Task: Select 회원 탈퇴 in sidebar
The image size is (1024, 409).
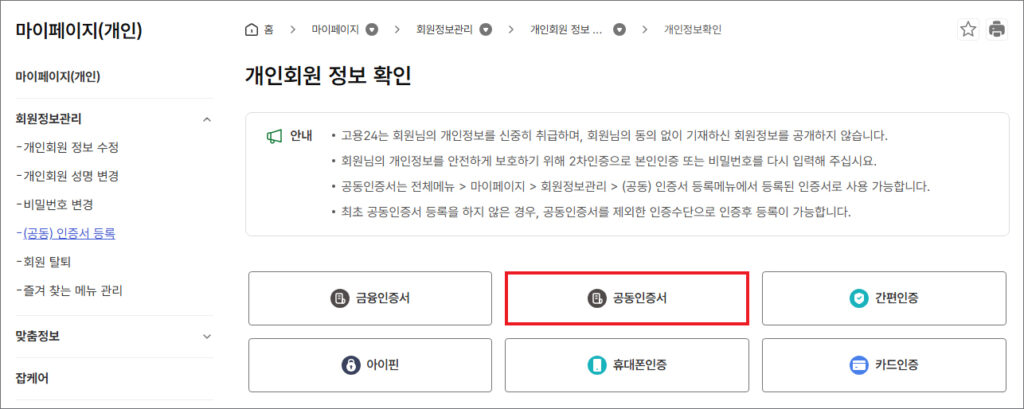Action: click(x=47, y=262)
